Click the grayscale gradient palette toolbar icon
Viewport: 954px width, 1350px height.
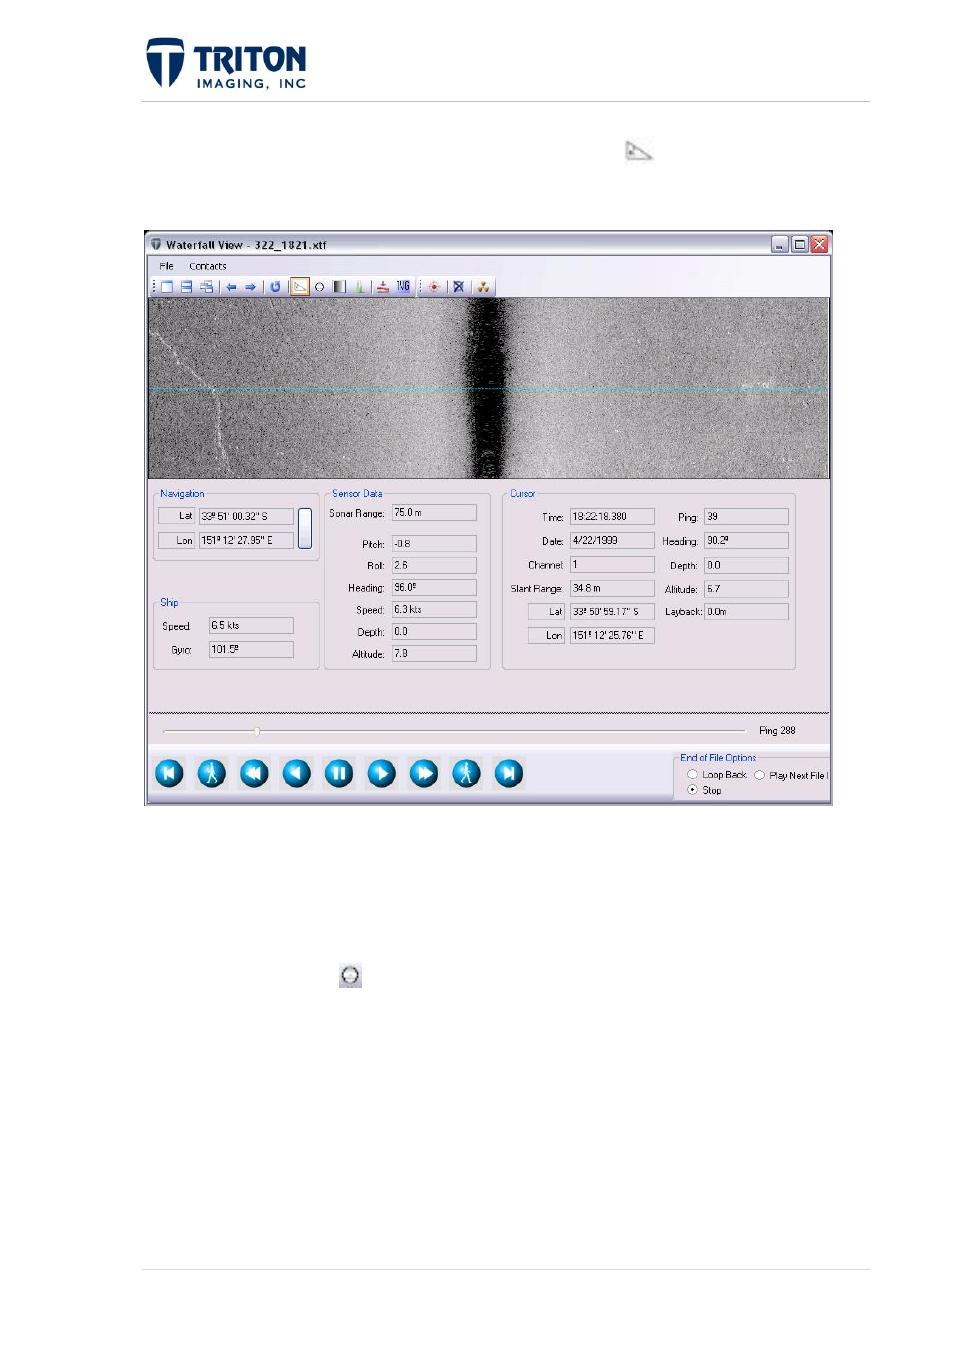click(339, 287)
